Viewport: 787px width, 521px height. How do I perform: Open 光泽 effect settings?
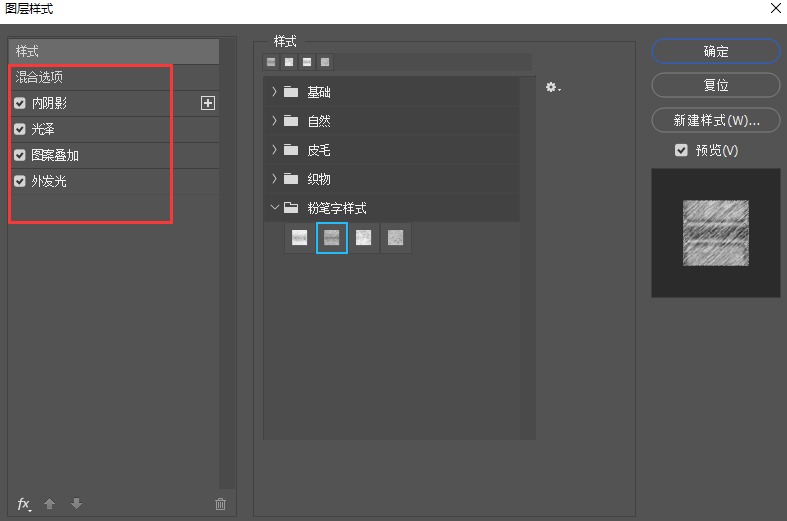(x=43, y=129)
